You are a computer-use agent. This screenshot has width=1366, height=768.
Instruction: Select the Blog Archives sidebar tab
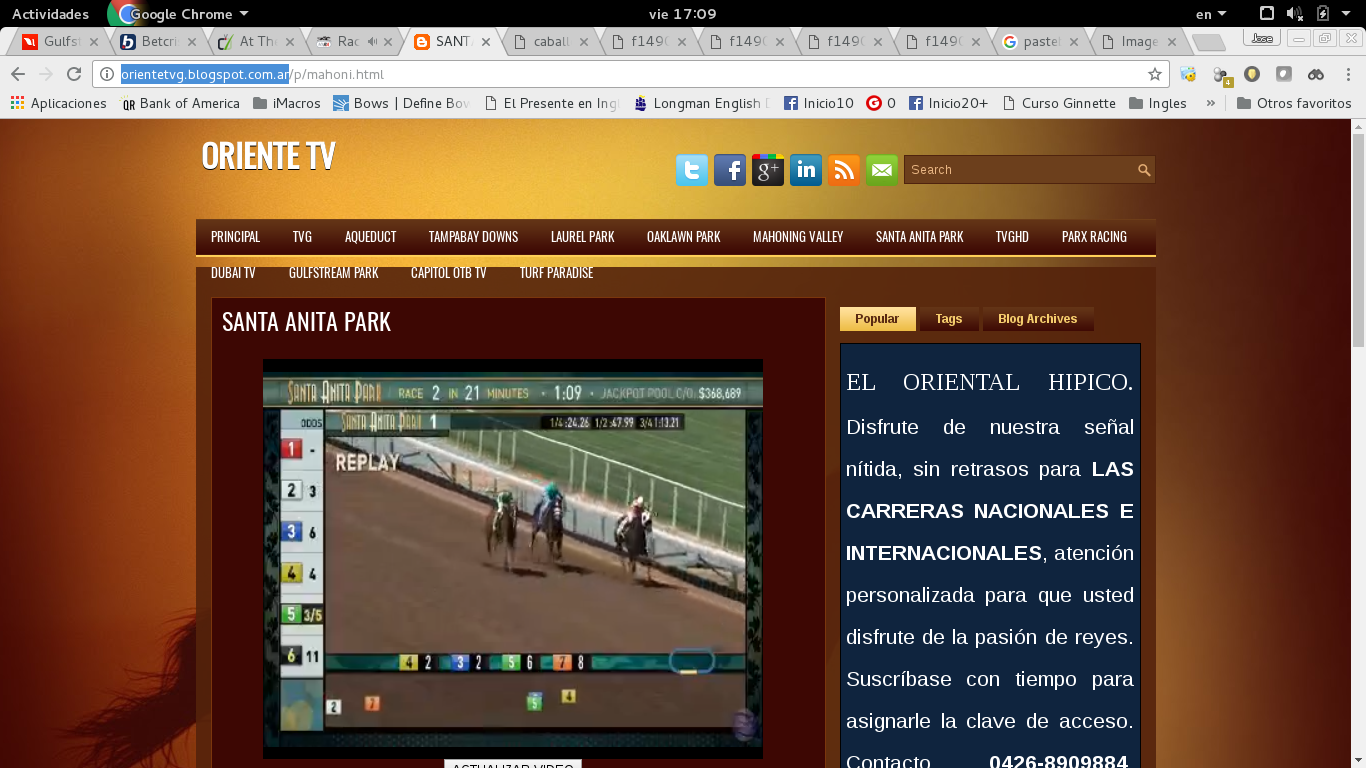click(1037, 319)
